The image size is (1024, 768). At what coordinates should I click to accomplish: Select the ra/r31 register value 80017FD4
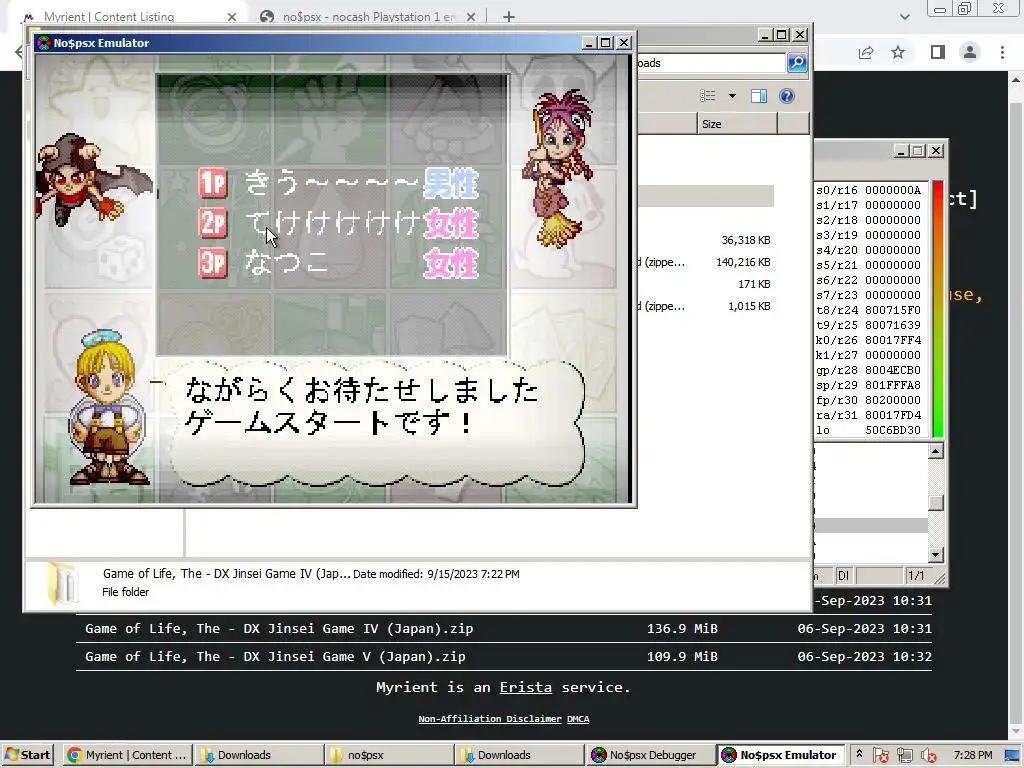893,415
